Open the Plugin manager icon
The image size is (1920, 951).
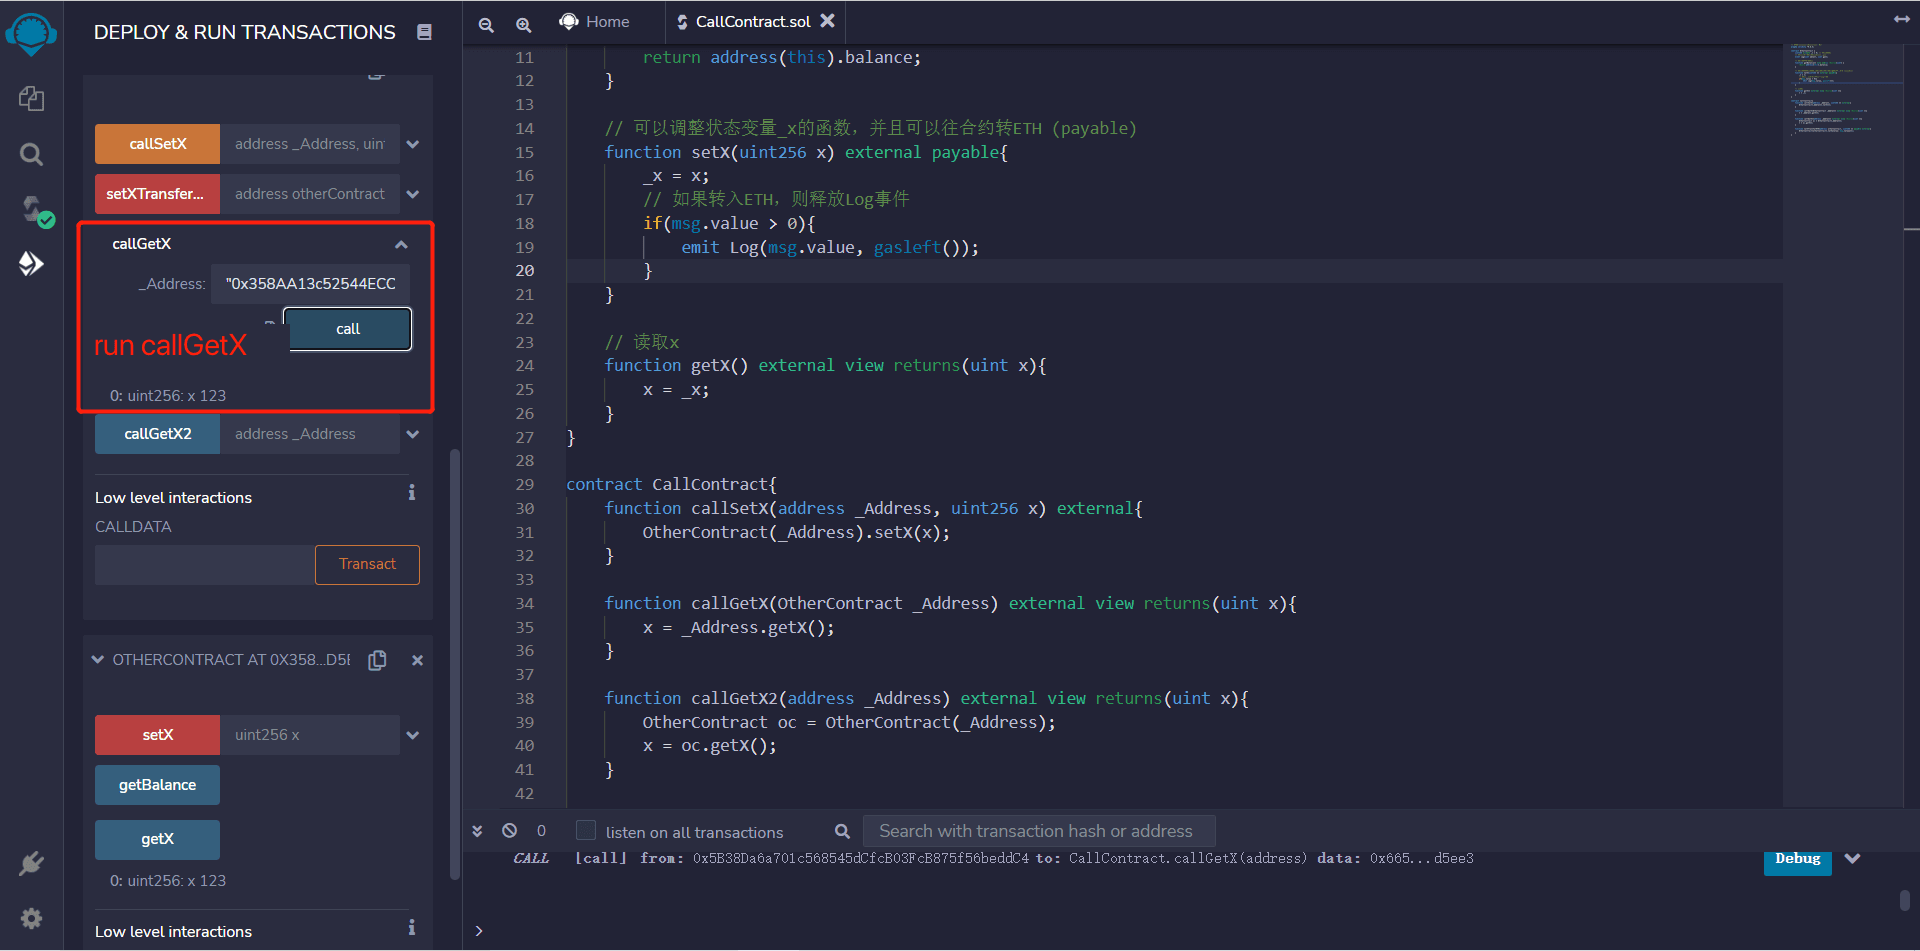click(31, 863)
